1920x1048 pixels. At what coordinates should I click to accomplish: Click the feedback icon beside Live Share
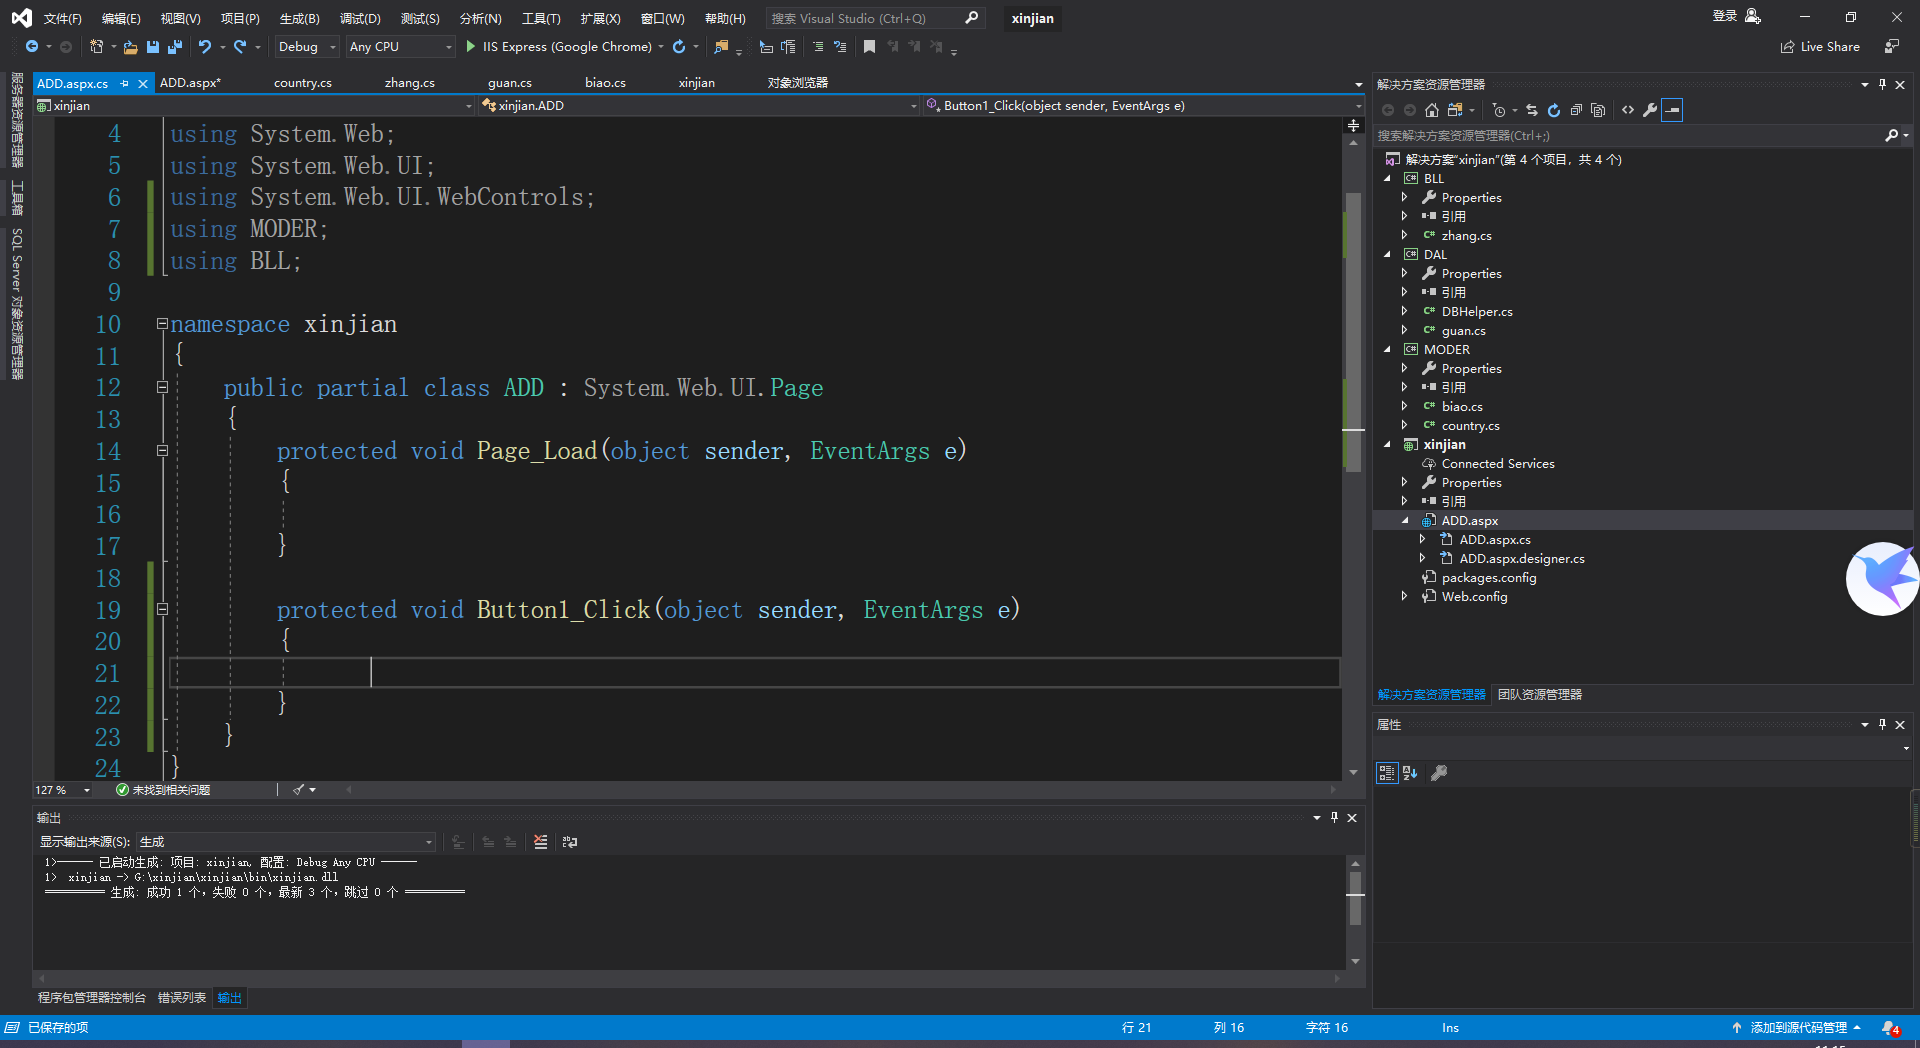pos(1892,47)
